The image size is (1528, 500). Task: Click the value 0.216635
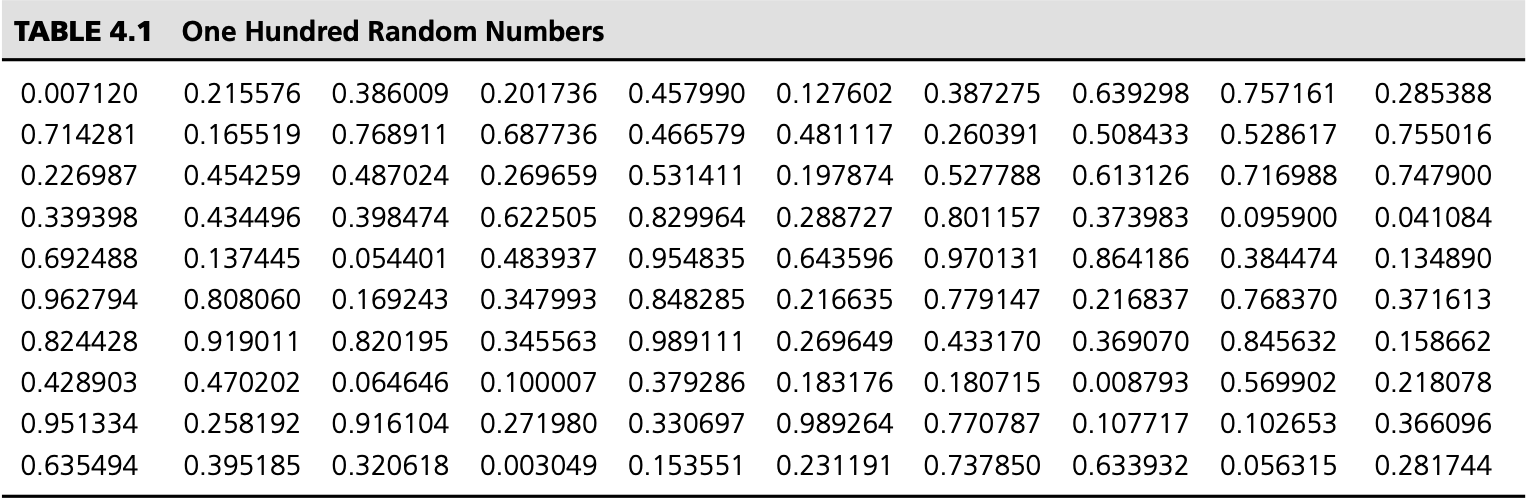pos(834,301)
